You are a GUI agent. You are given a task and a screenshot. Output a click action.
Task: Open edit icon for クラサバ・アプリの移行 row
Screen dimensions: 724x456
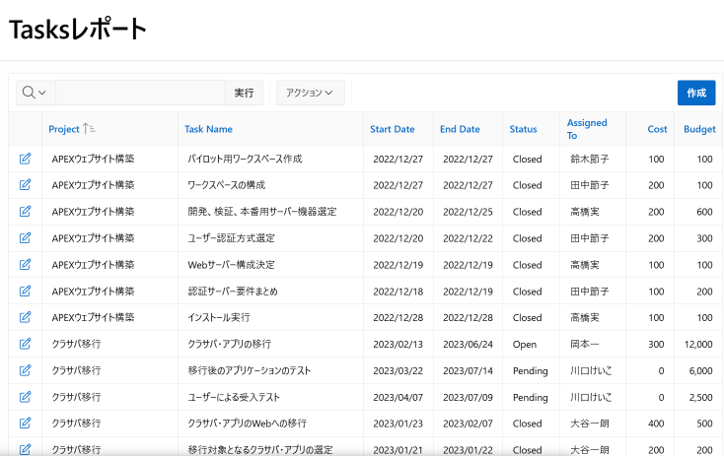pyautogui.click(x=25, y=344)
